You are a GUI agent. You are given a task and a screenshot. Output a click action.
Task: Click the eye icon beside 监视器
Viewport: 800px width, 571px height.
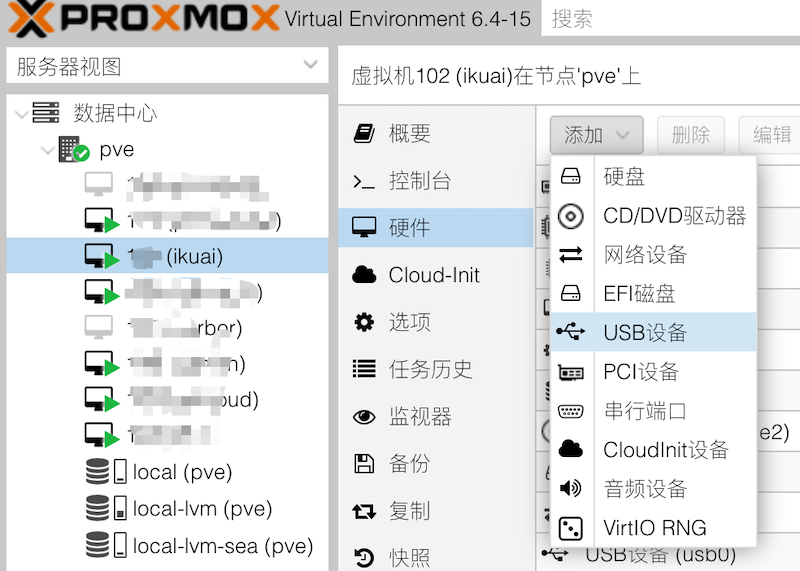point(364,416)
